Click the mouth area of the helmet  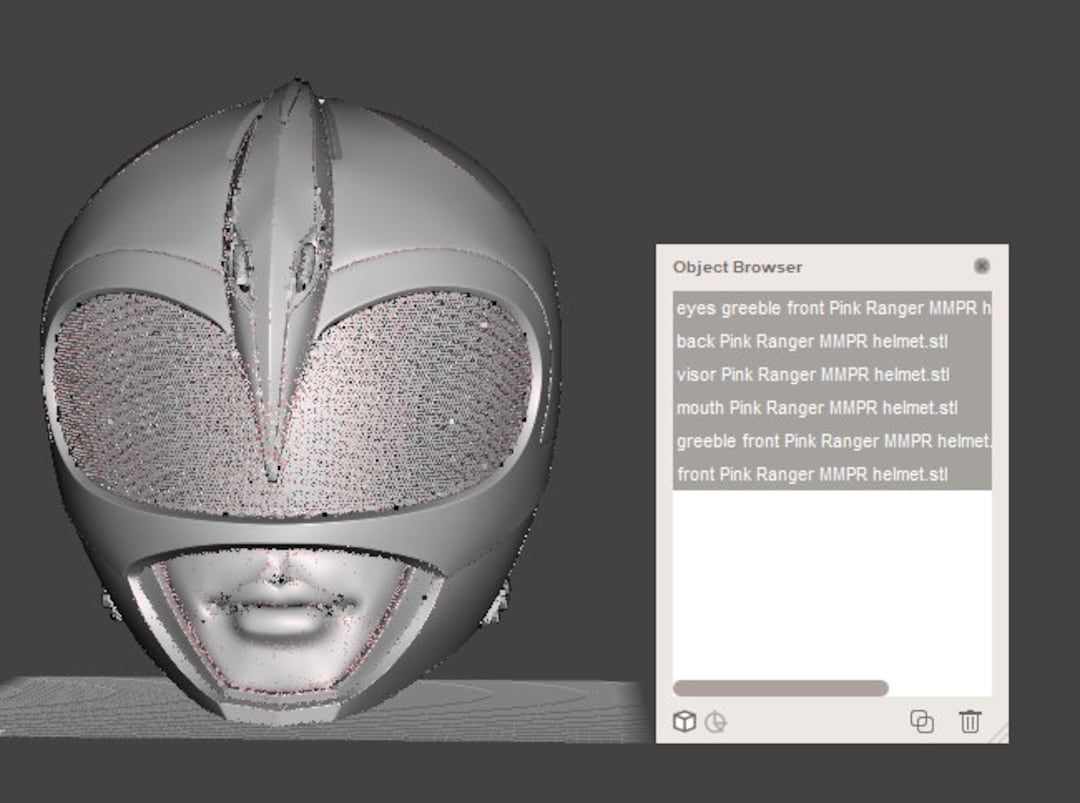[280, 610]
